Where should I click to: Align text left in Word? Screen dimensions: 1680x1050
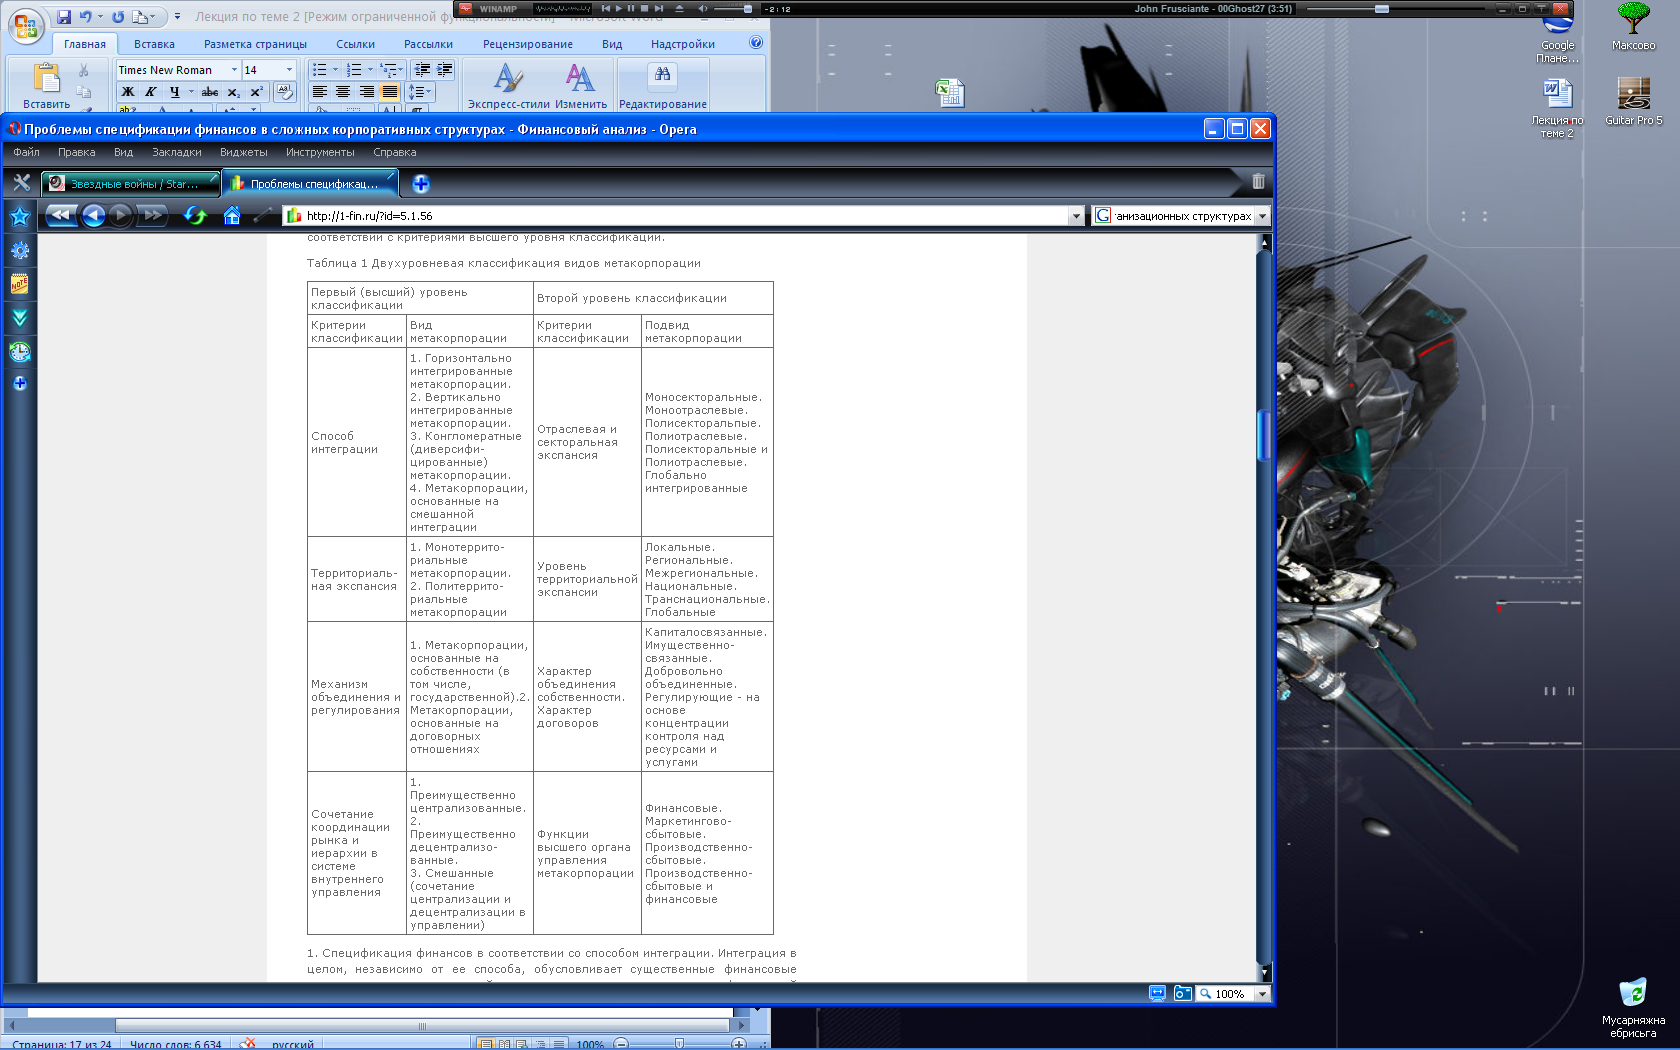click(320, 91)
